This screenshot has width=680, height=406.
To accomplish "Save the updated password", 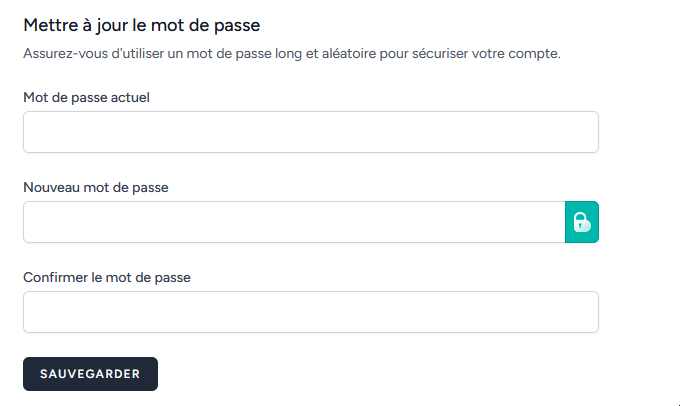I will coord(90,374).
